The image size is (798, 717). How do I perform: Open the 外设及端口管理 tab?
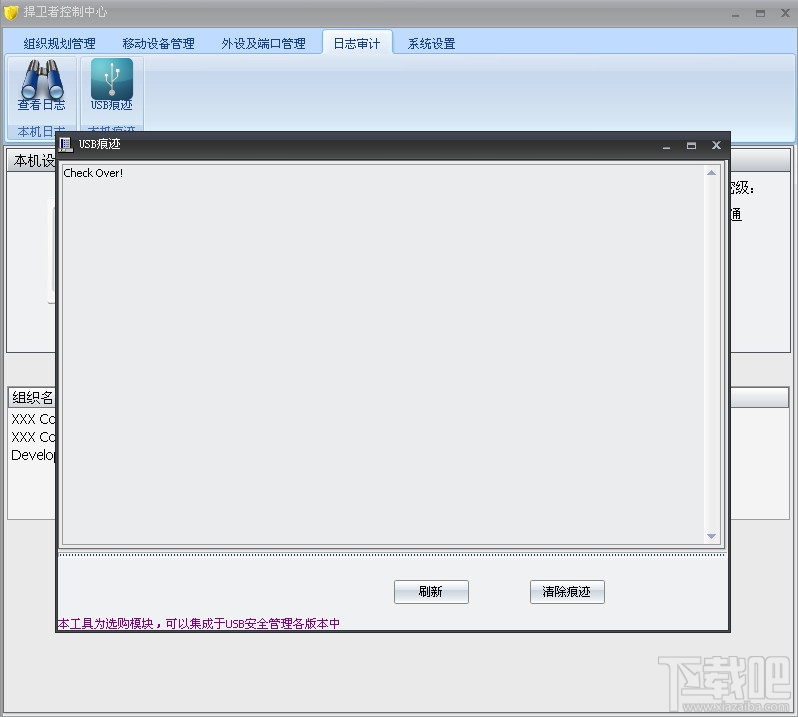click(x=263, y=44)
